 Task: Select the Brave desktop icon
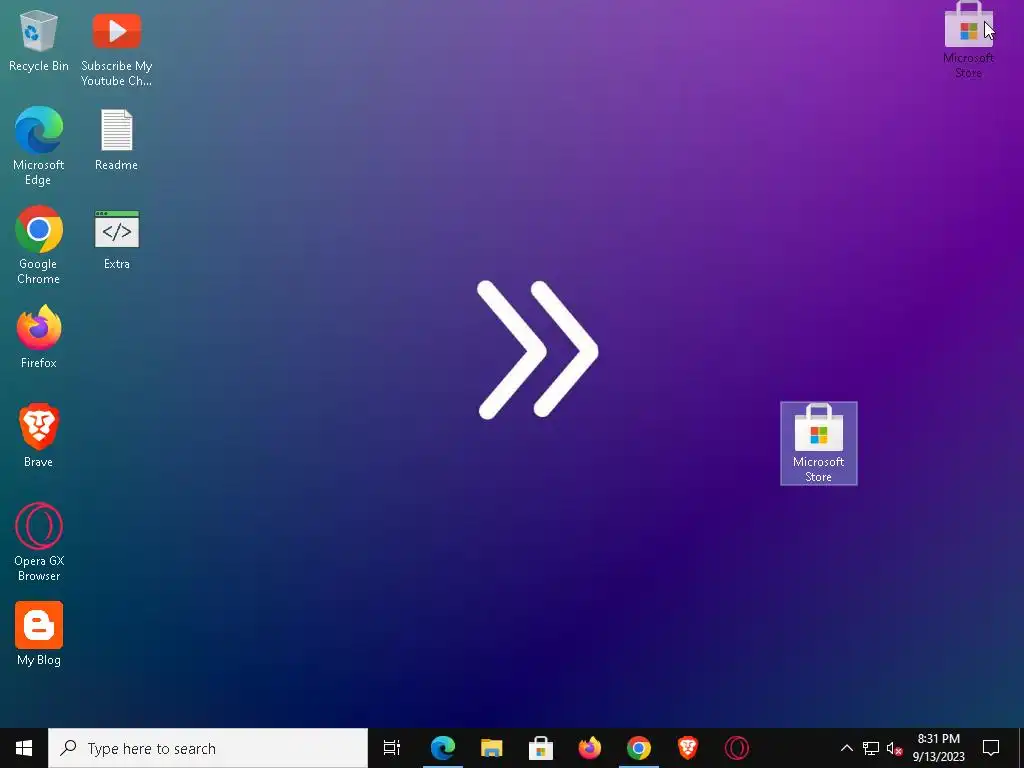tap(39, 435)
